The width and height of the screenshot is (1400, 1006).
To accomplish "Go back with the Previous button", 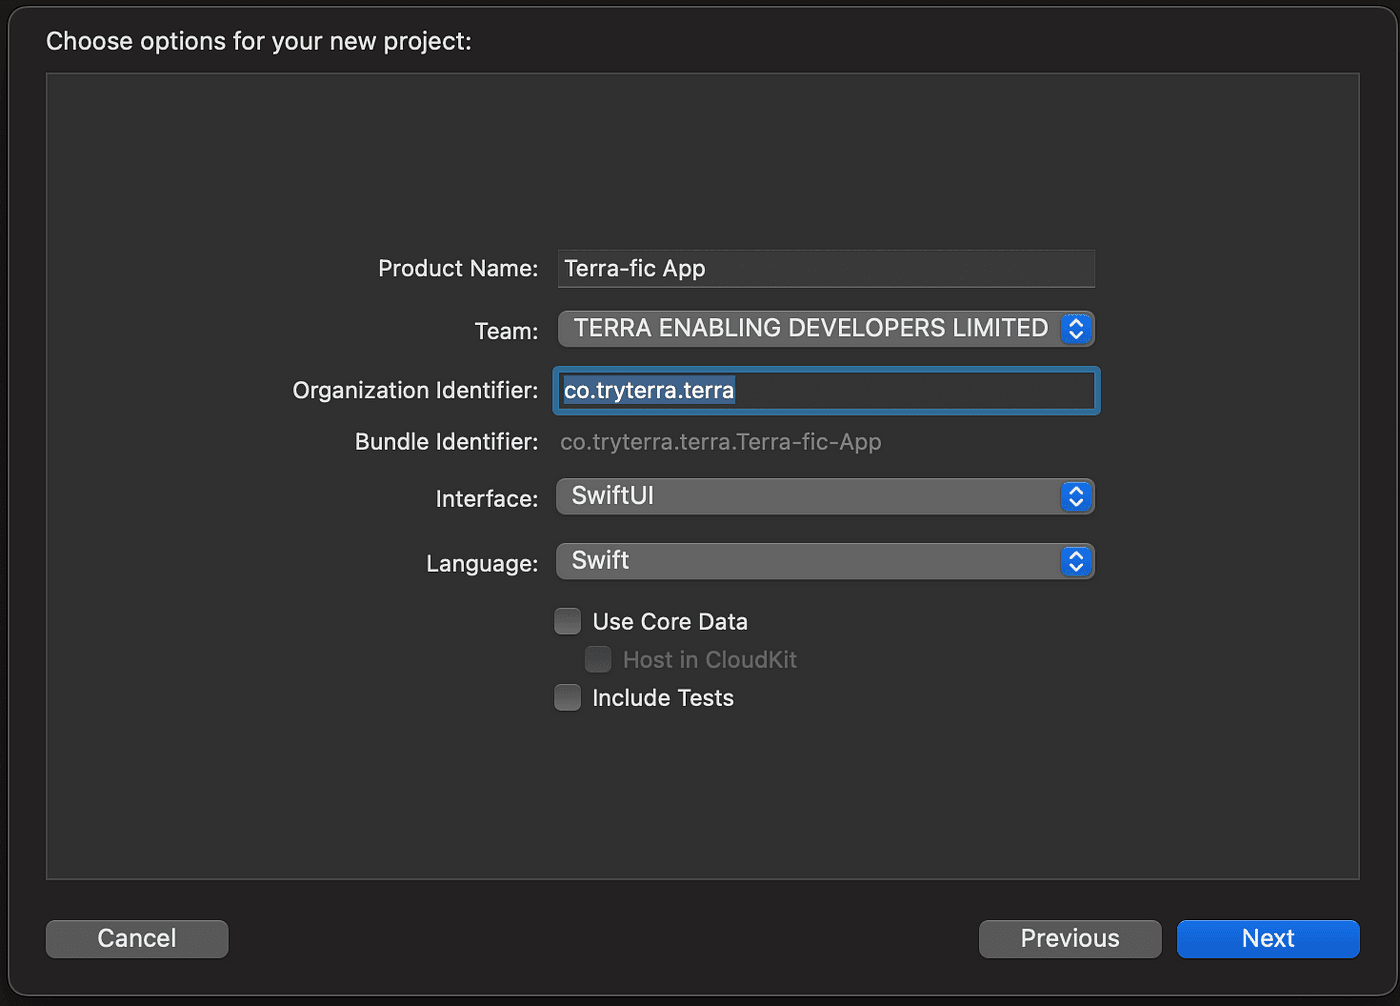I will click(1070, 939).
